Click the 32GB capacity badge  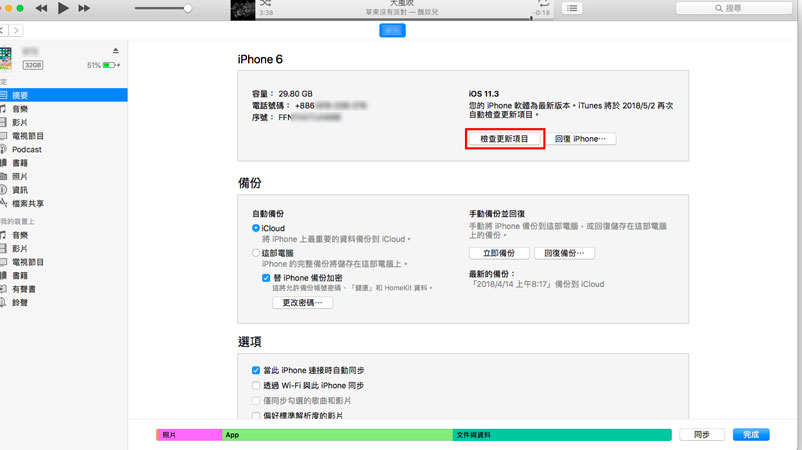(x=33, y=65)
